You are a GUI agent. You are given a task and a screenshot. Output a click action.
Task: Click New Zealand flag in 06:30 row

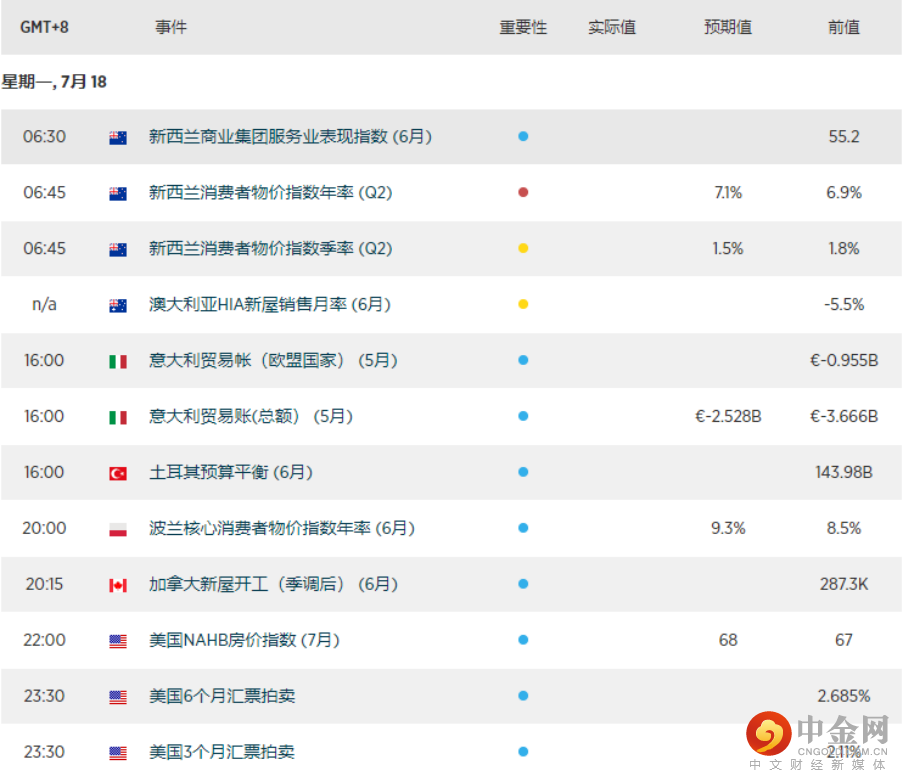(x=118, y=138)
